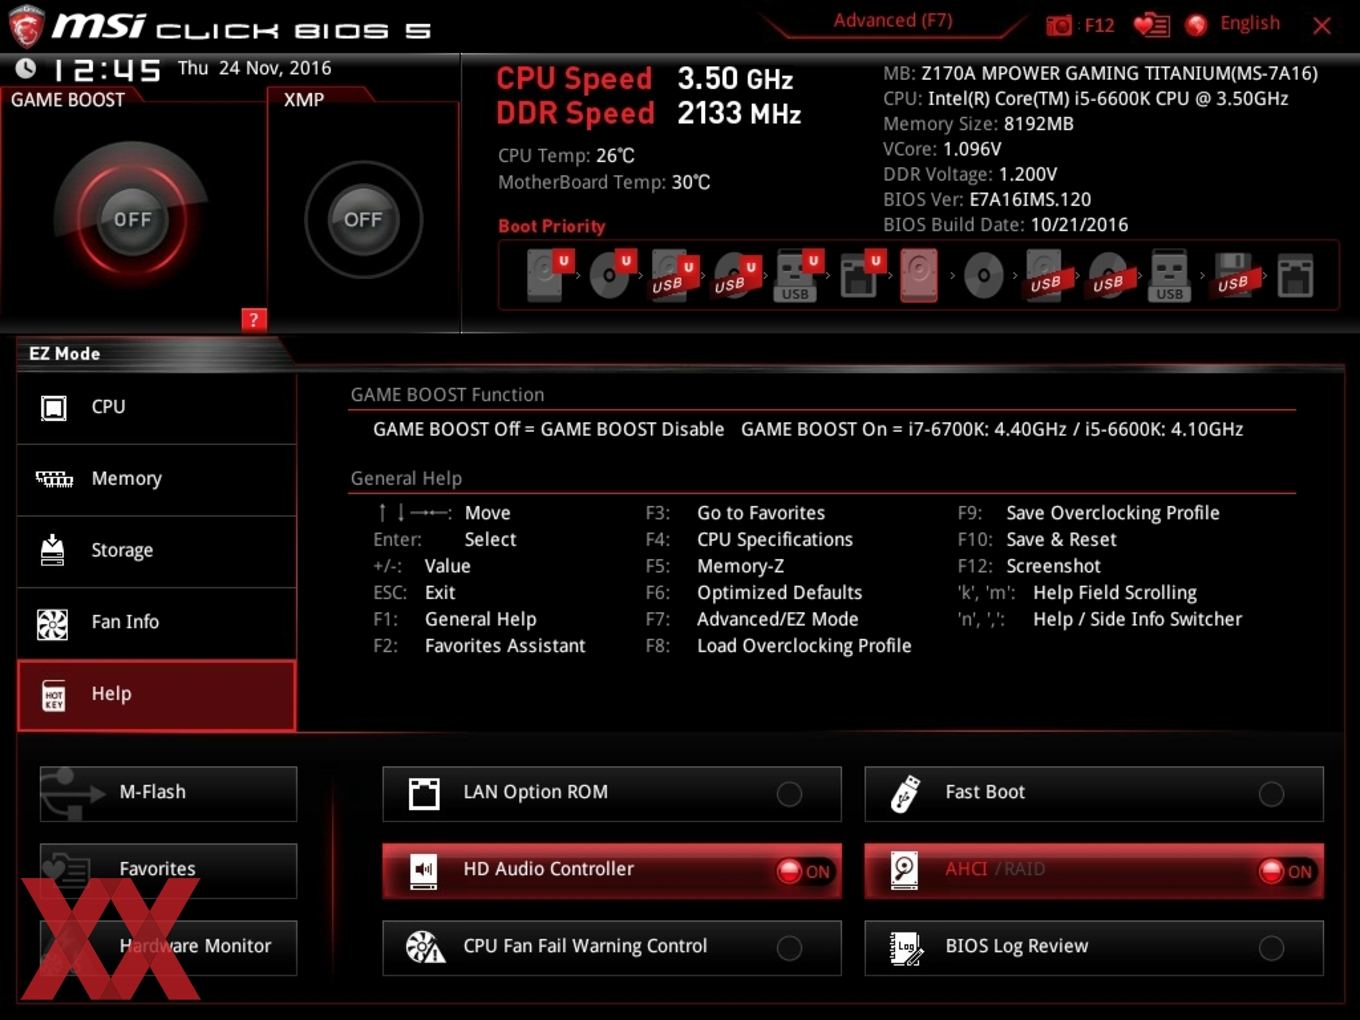Toggle the GAME BOOST knob
The height and width of the screenshot is (1020, 1360).
[132, 220]
